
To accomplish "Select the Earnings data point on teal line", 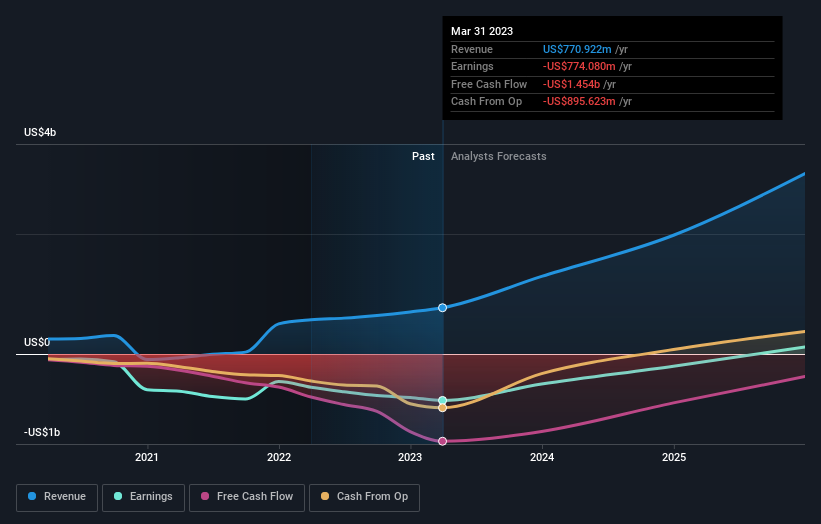I will click(x=442, y=400).
